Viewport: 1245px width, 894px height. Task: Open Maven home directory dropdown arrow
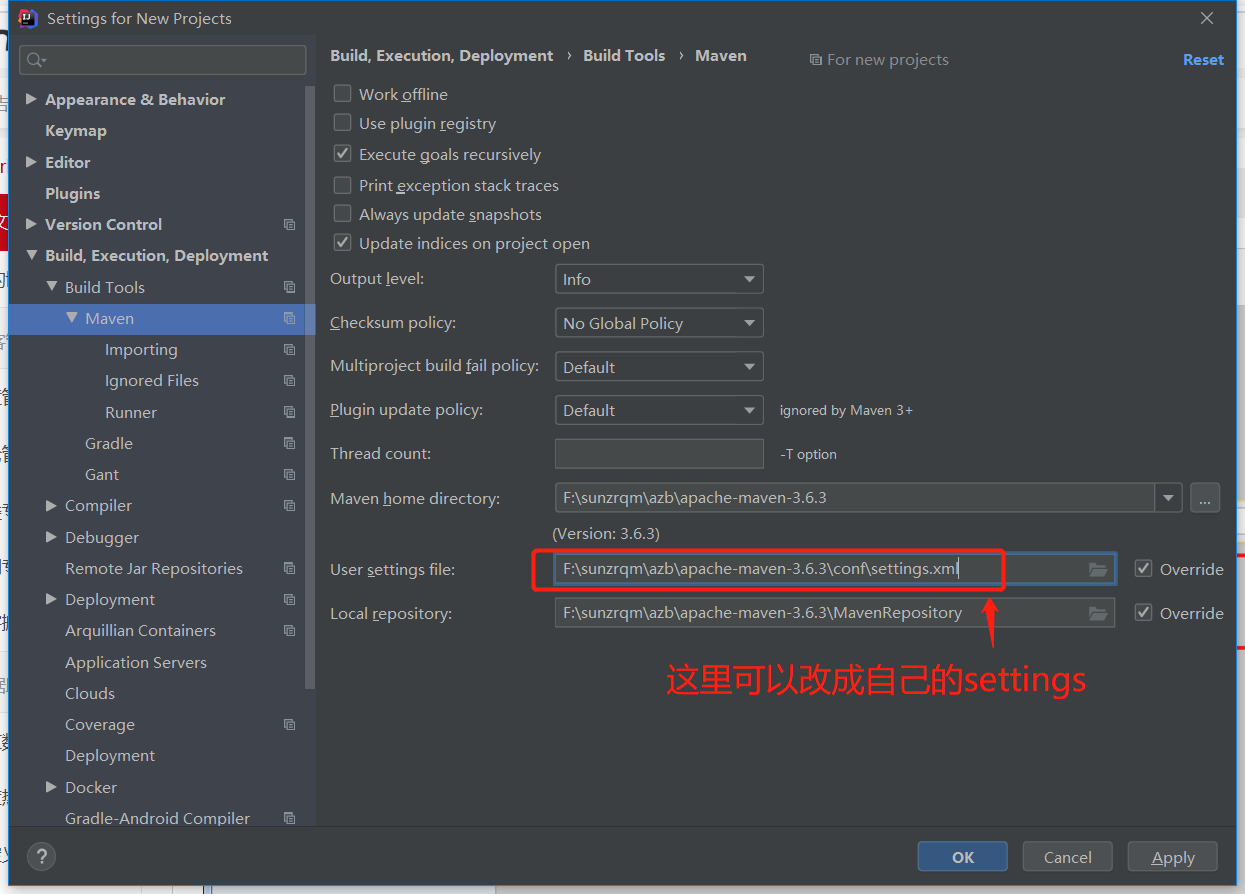coord(1168,497)
